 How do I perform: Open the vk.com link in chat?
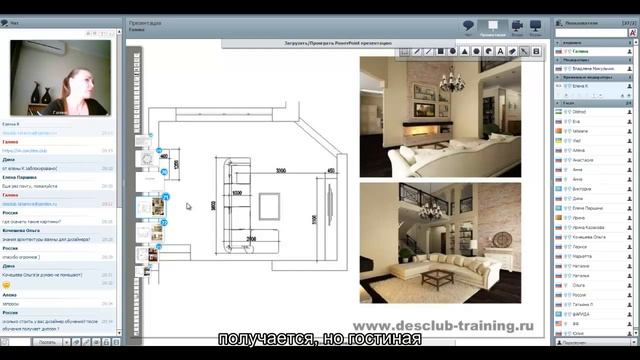coord(24,151)
